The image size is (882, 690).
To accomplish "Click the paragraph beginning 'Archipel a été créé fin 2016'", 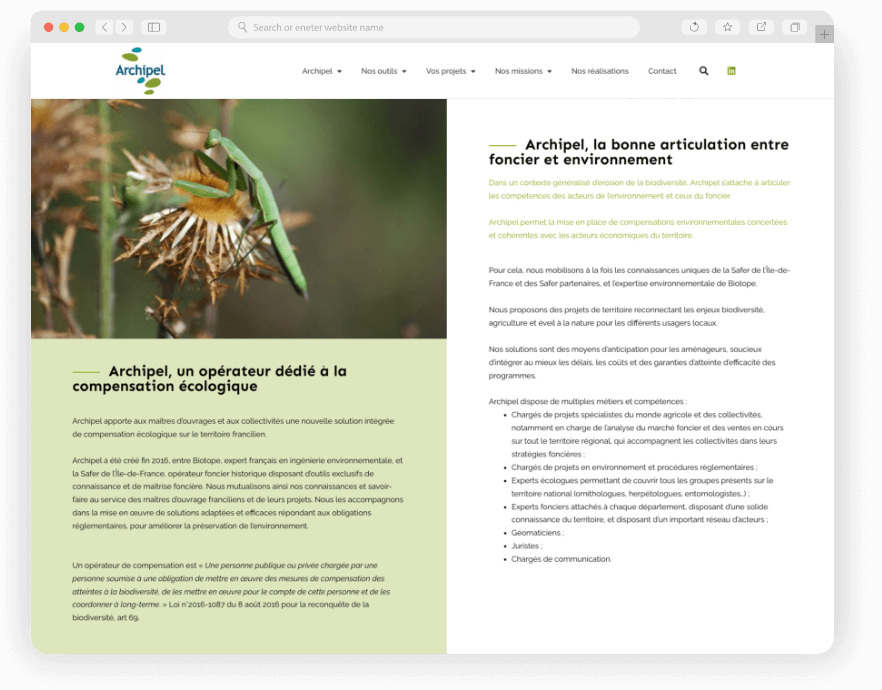I will (x=237, y=493).
